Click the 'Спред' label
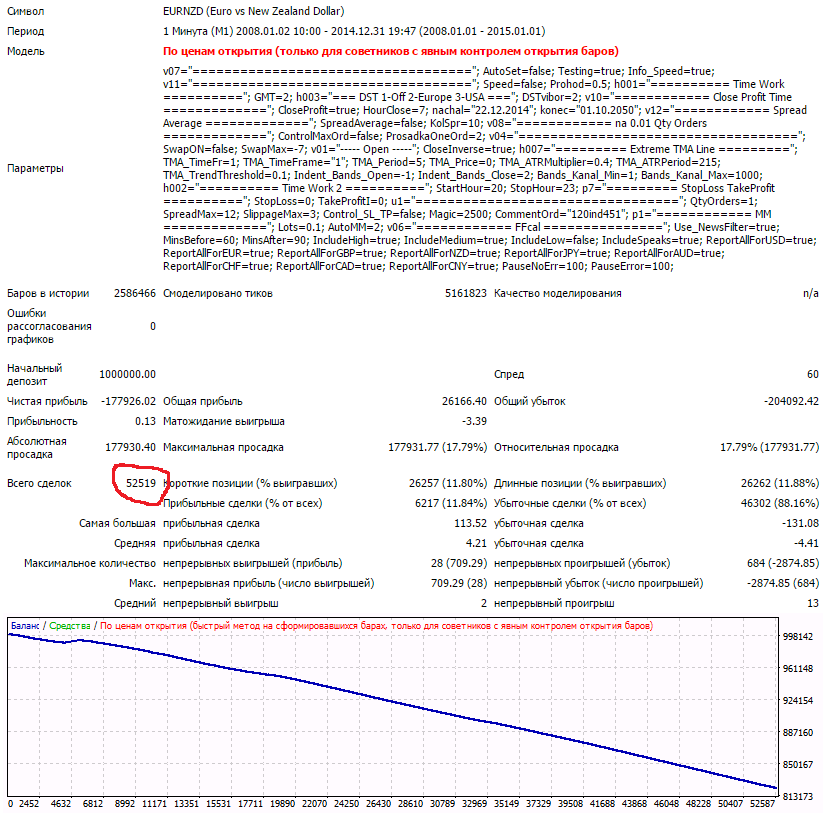Viewport: 830px width, 813px height. click(x=509, y=374)
